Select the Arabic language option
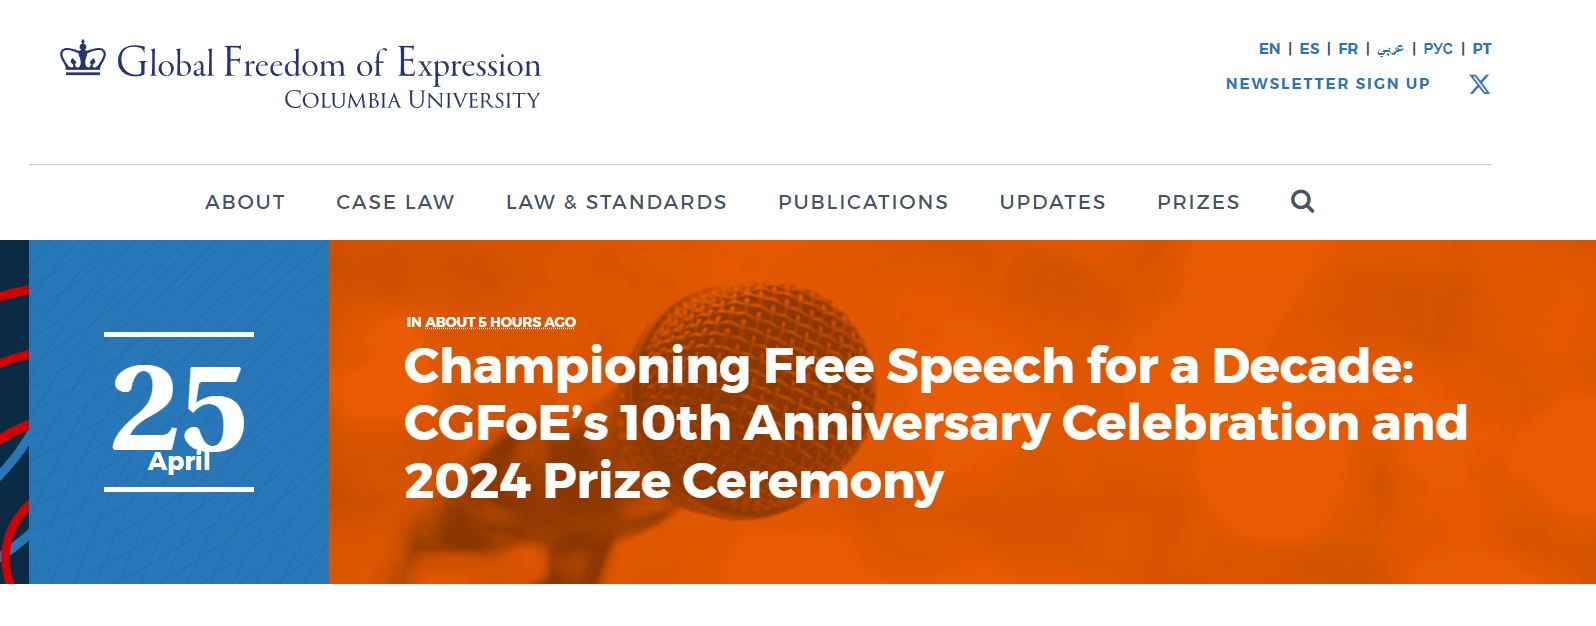Screen dimensions: 1596x626 (1390, 49)
